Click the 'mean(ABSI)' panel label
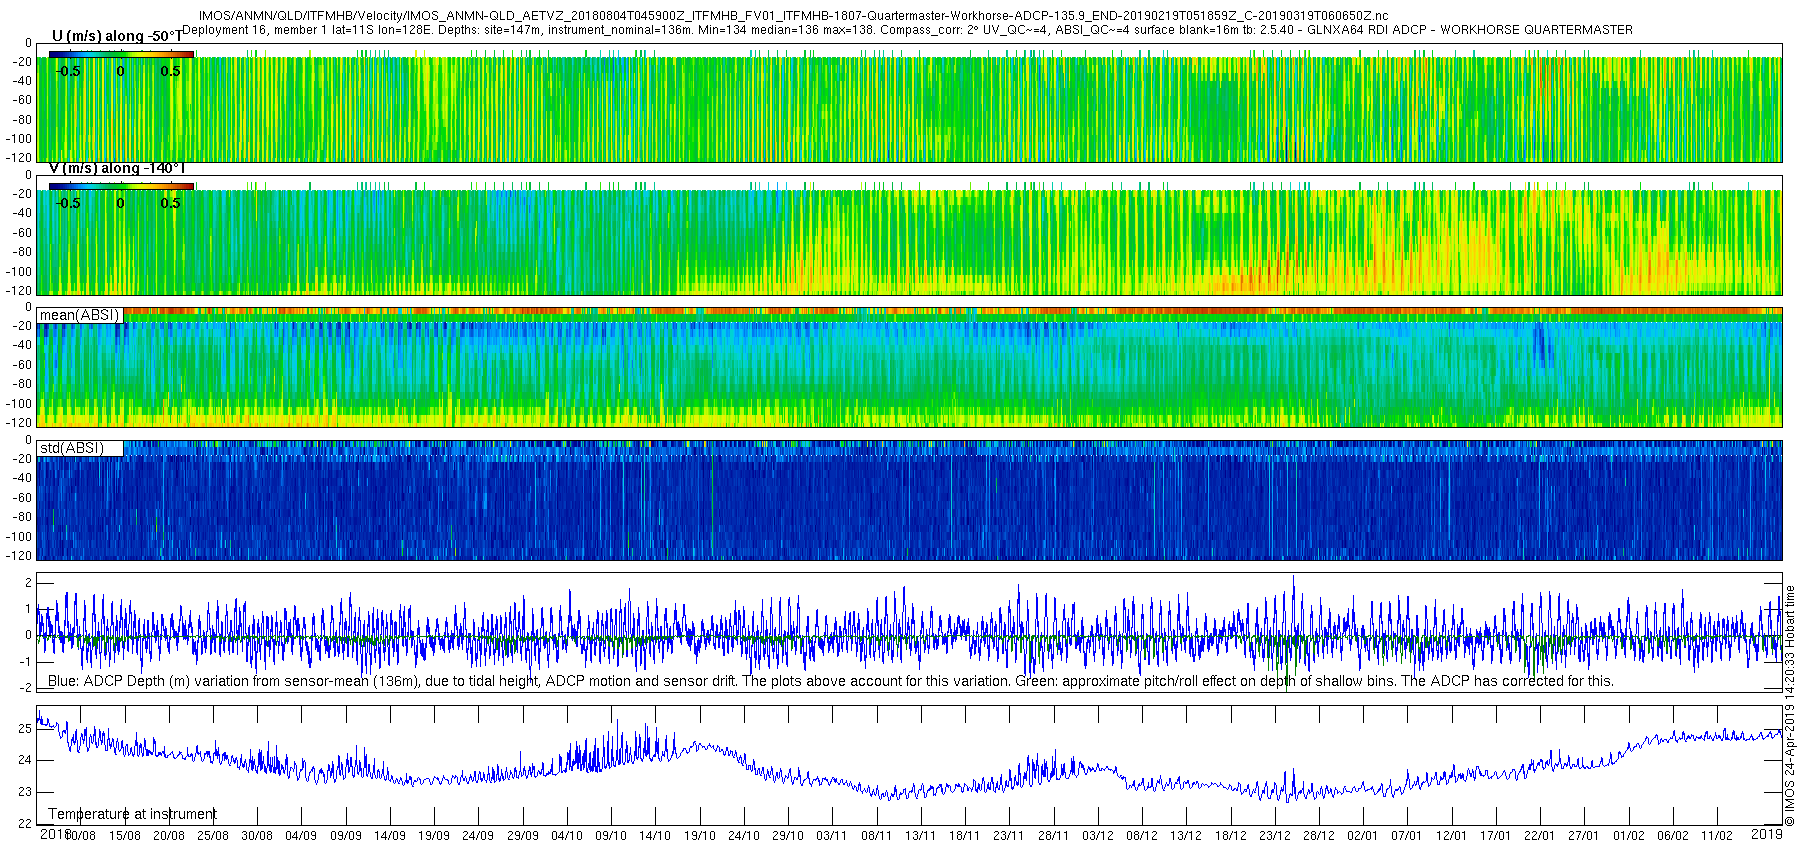Screen dimensions: 1800x850 tap(79, 315)
